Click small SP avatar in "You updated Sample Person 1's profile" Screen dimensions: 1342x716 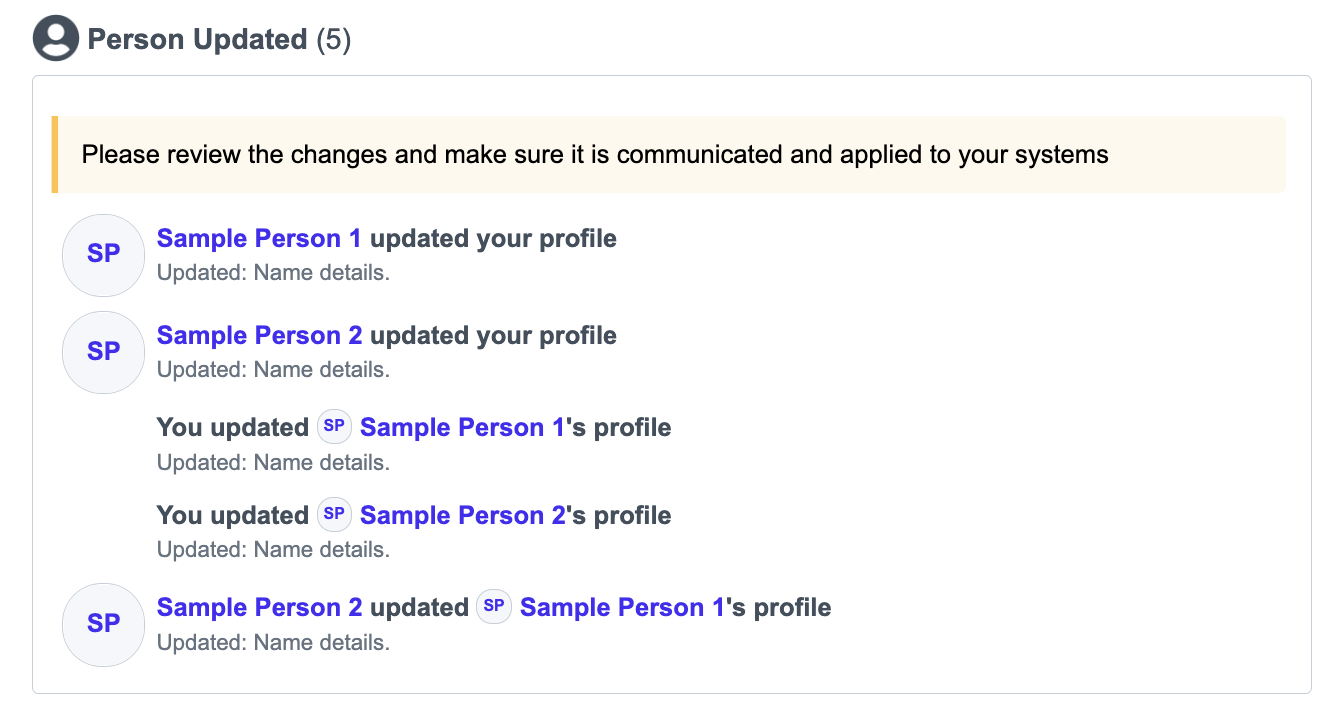click(335, 427)
